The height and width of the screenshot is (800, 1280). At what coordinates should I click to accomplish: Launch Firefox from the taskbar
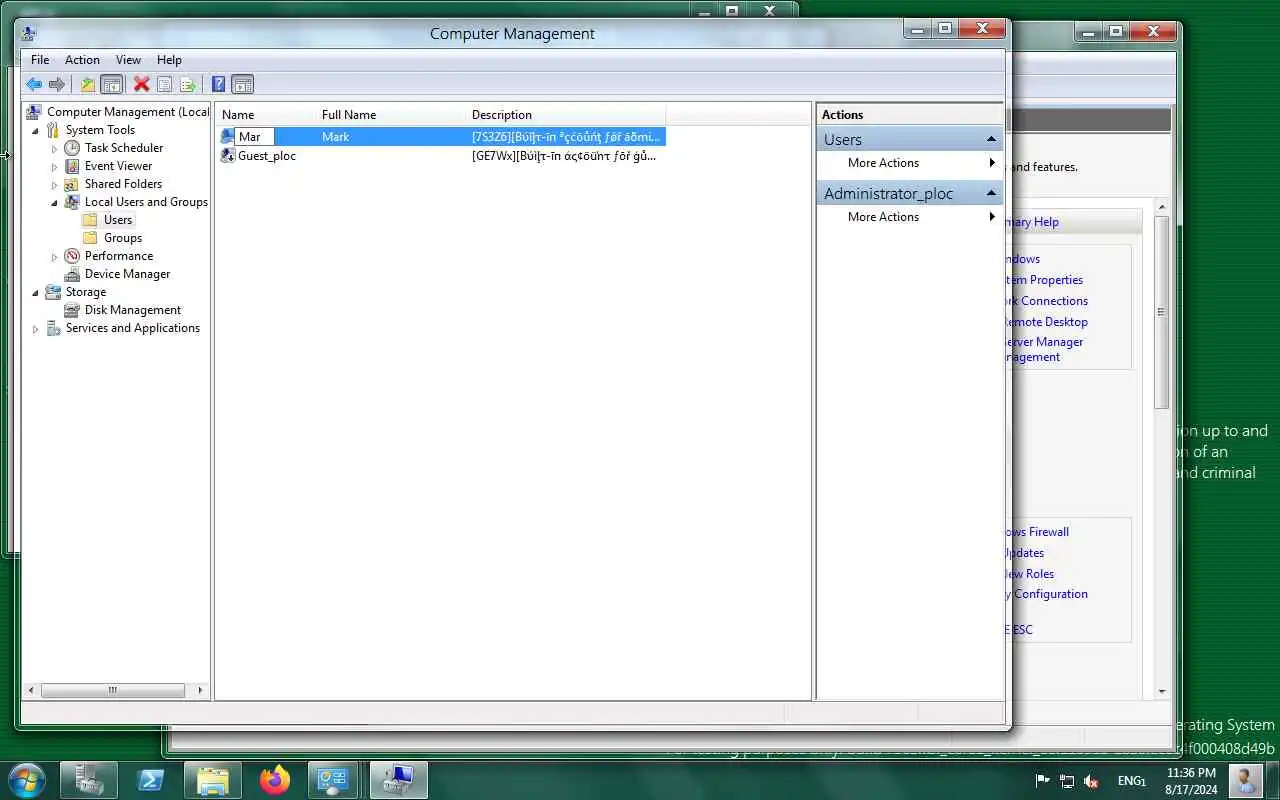[x=274, y=780]
